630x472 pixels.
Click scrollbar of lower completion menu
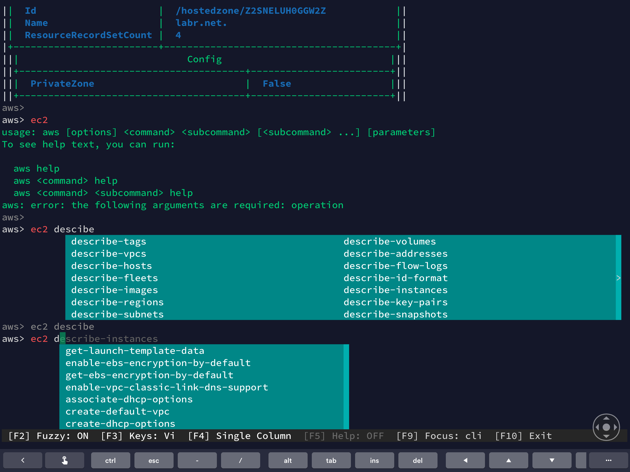coord(346,386)
